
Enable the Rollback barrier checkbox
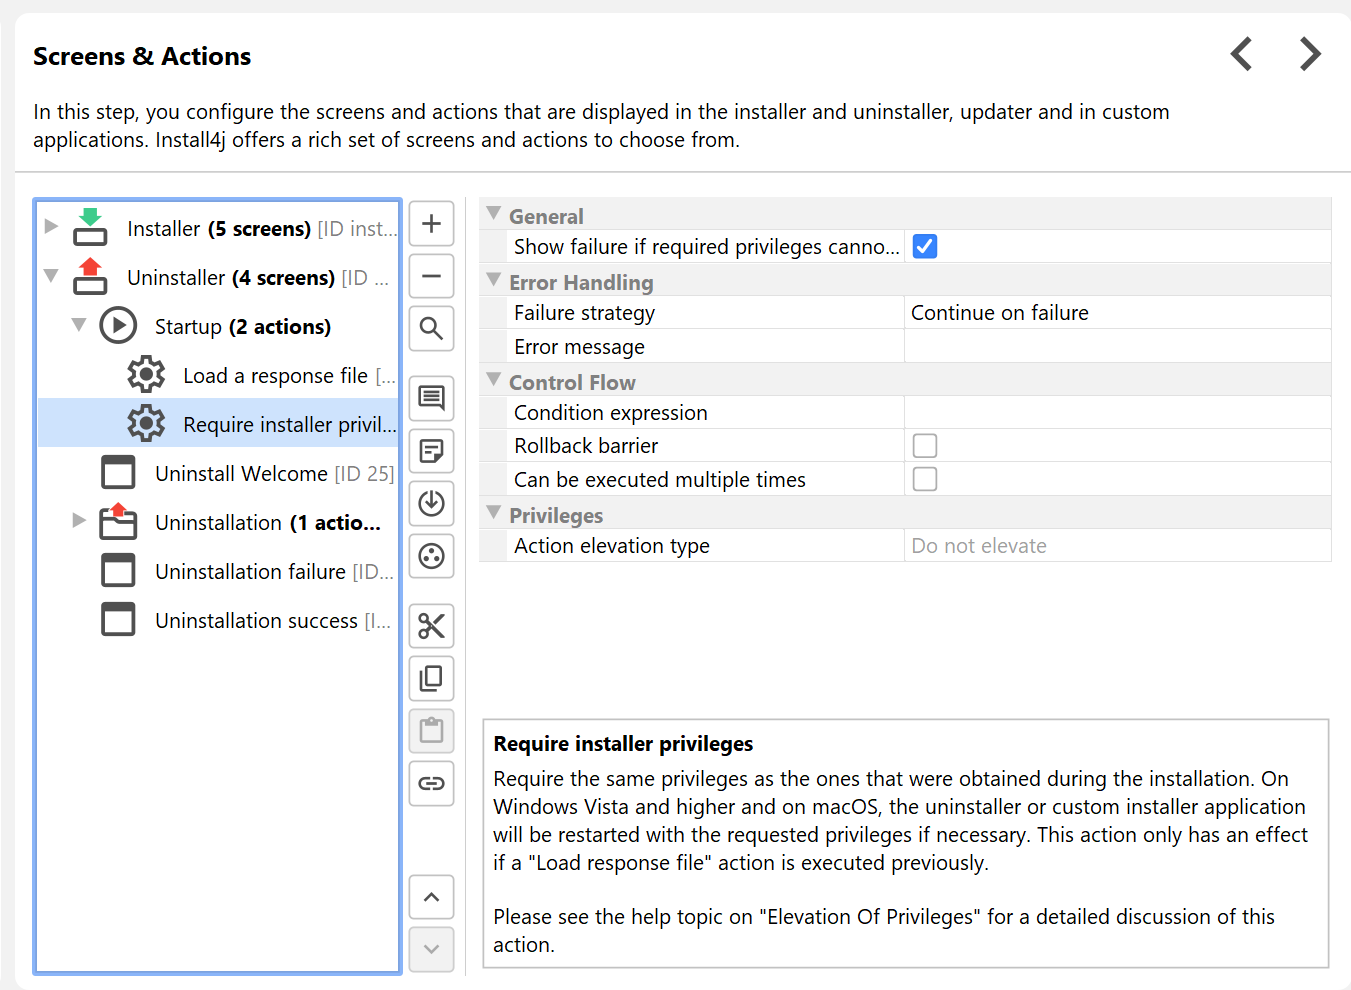click(x=925, y=446)
